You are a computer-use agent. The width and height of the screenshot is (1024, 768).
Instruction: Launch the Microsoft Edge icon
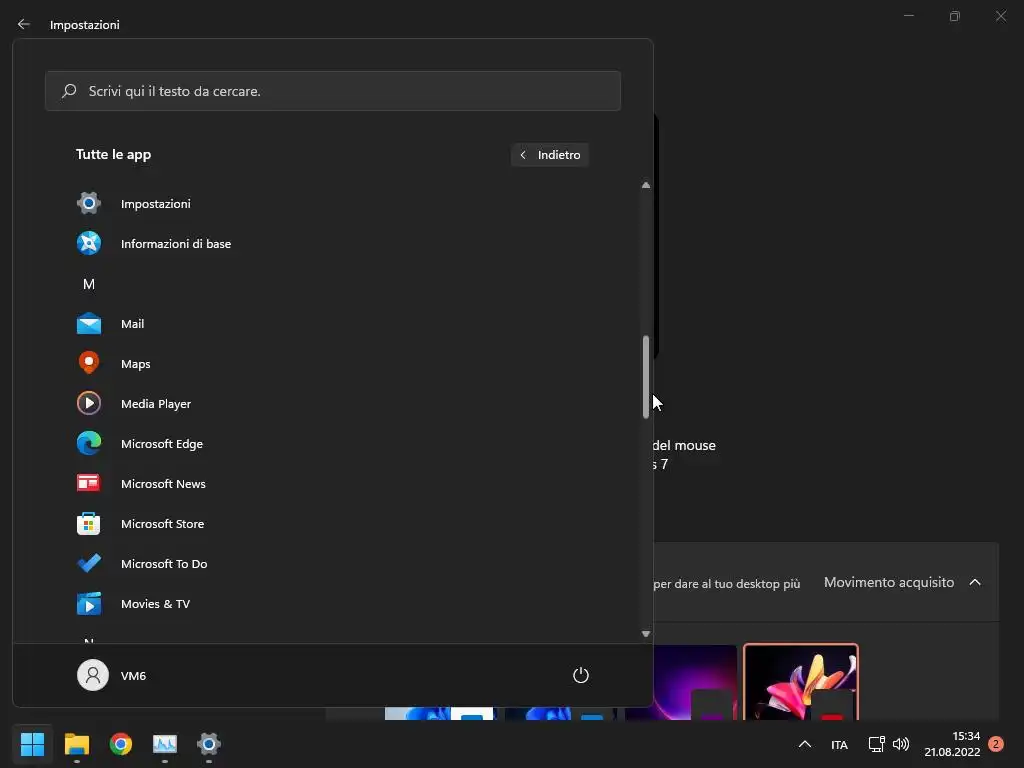[x=89, y=443]
